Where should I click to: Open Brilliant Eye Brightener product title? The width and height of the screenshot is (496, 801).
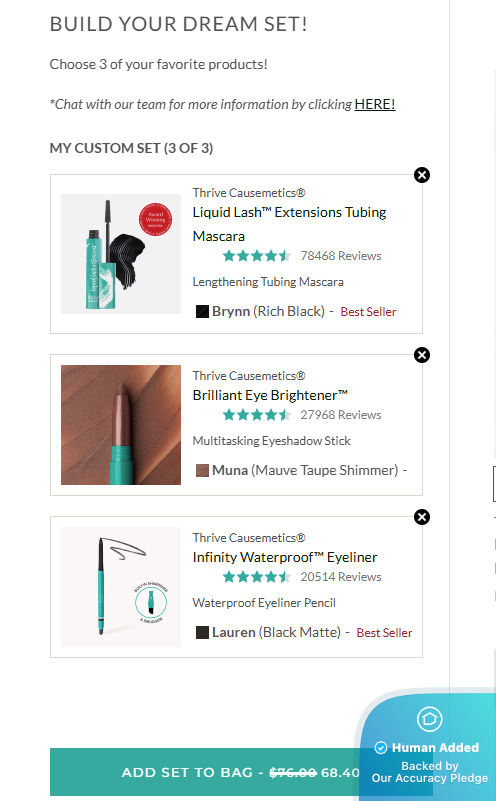pyautogui.click(x=270, y=395)
